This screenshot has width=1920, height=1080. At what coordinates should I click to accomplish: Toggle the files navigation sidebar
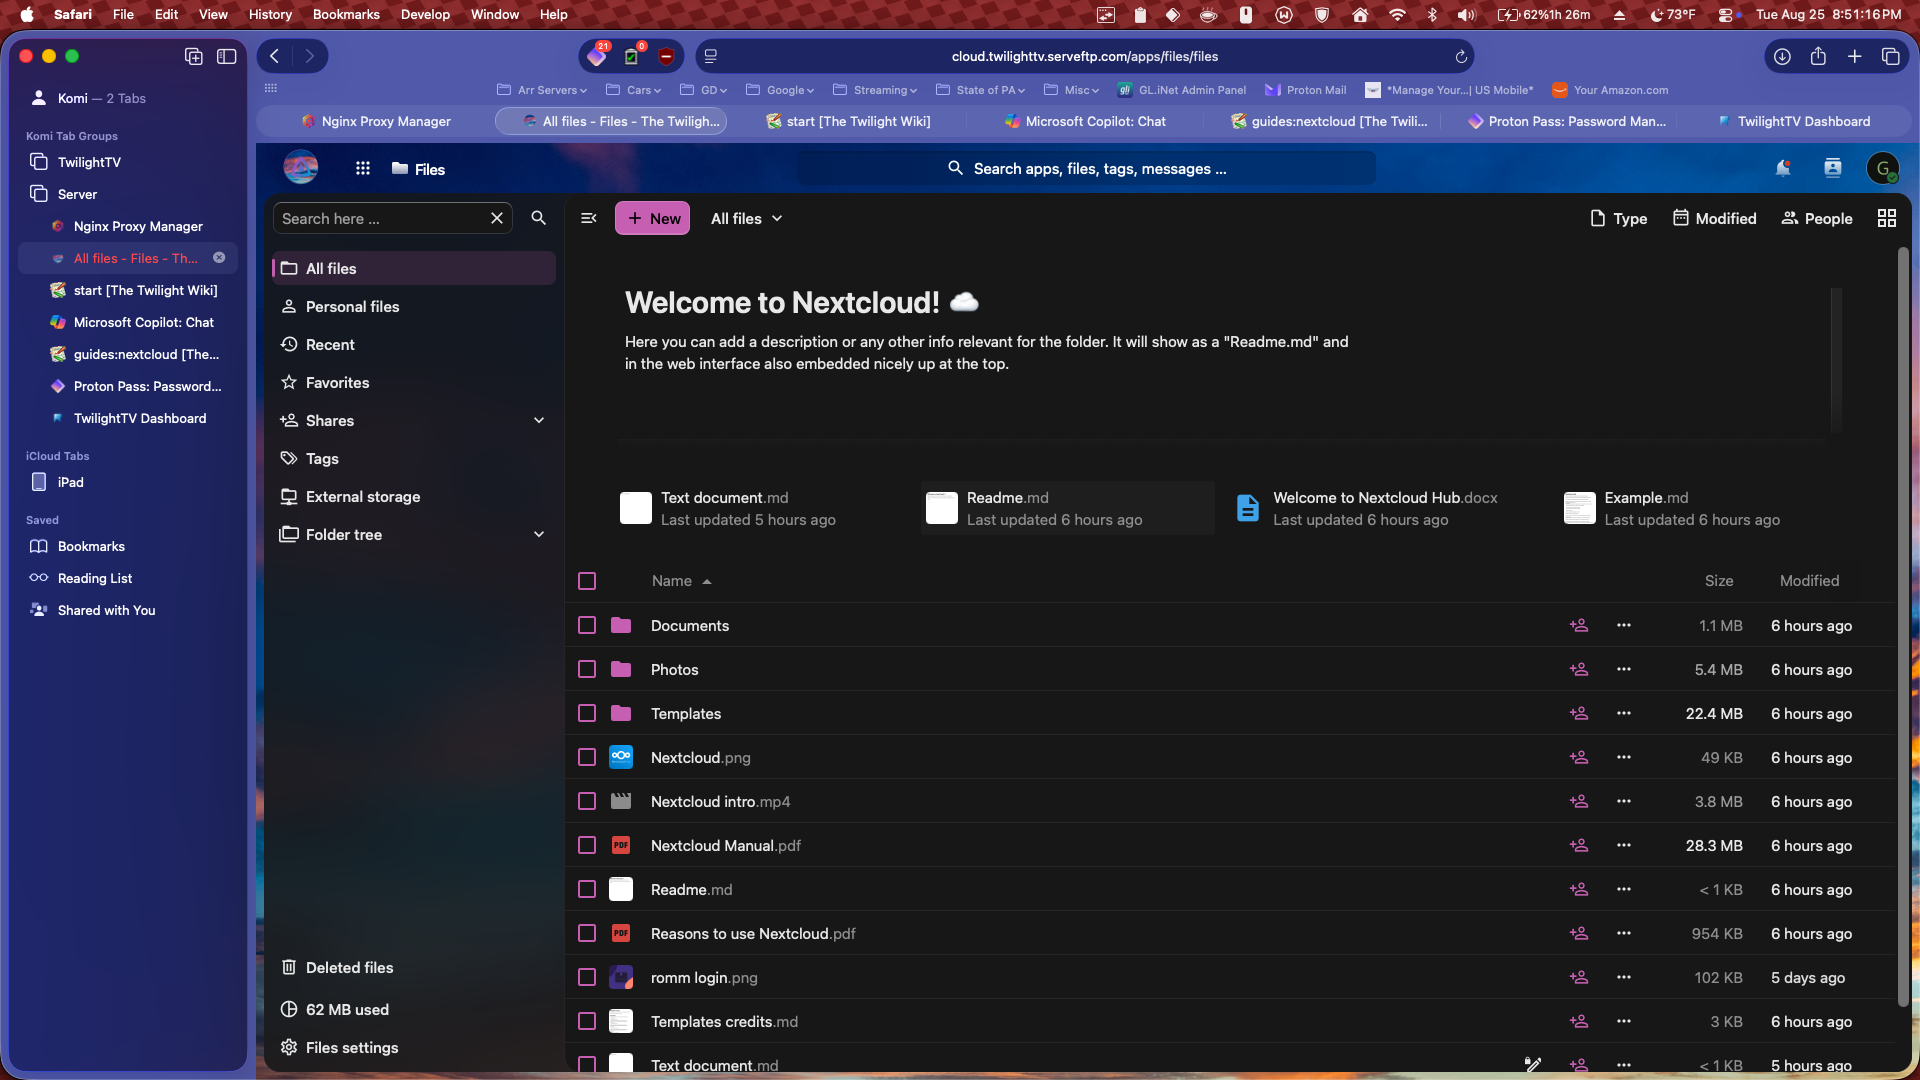tap(589, 218)
